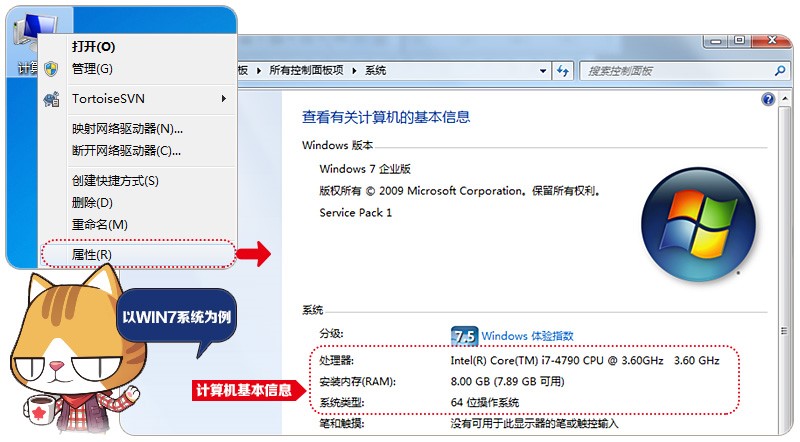Click the magnifier search icon
This screenshot has width=800, height=442.
(x=780, y=71)
